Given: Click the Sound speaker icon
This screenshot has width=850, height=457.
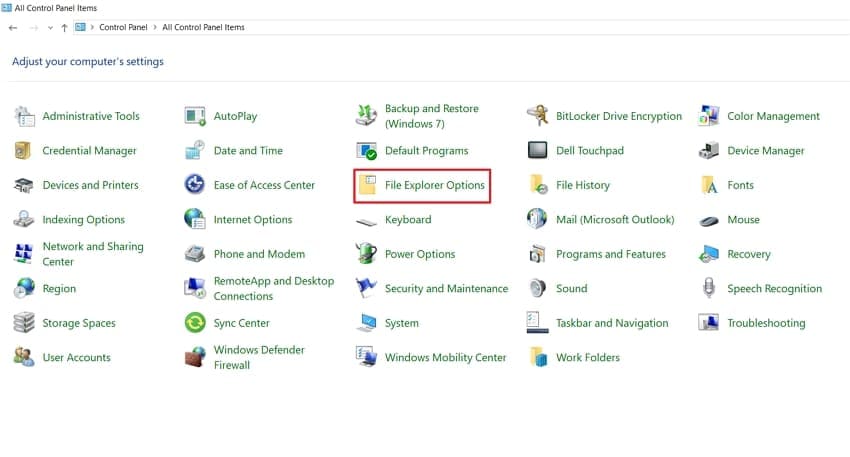Looking at the screenshot, I should click(537, 288).
